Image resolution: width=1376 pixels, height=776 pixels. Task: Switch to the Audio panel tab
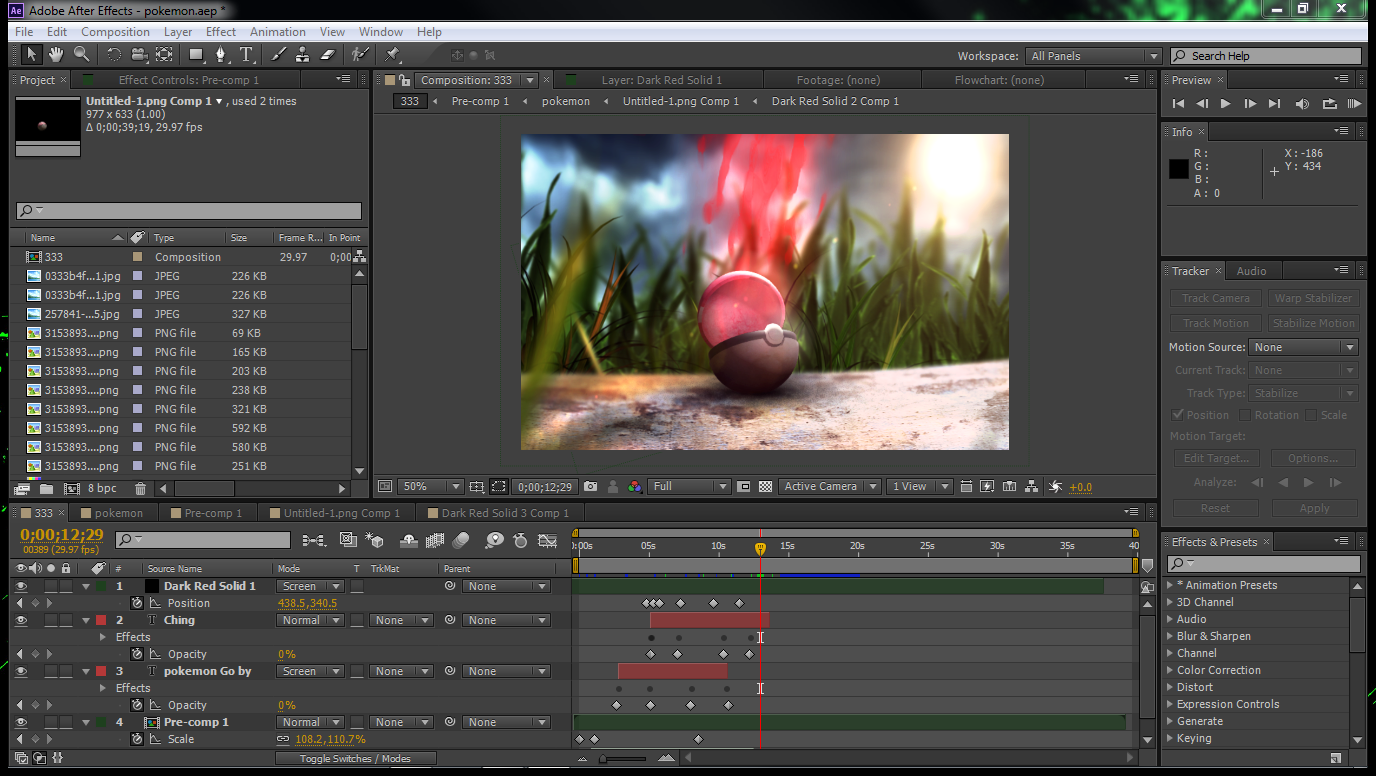[1251, 271]
